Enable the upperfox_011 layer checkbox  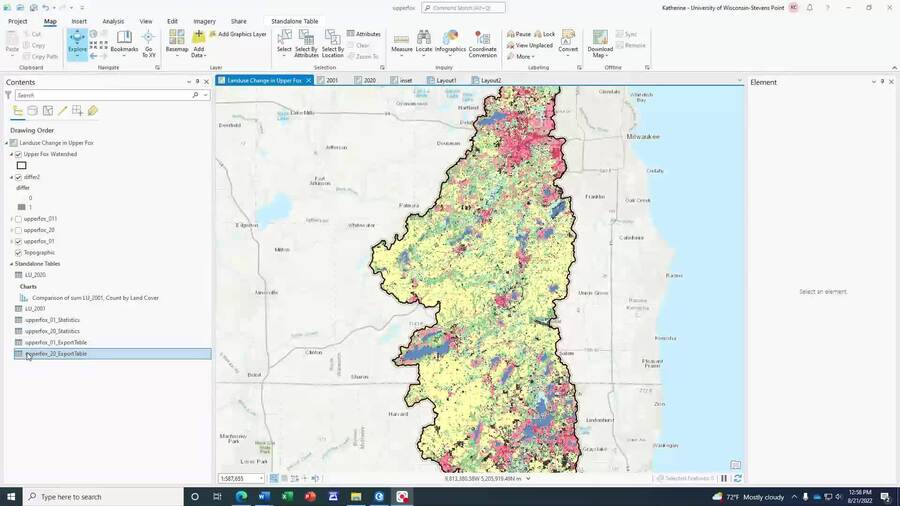18,219
